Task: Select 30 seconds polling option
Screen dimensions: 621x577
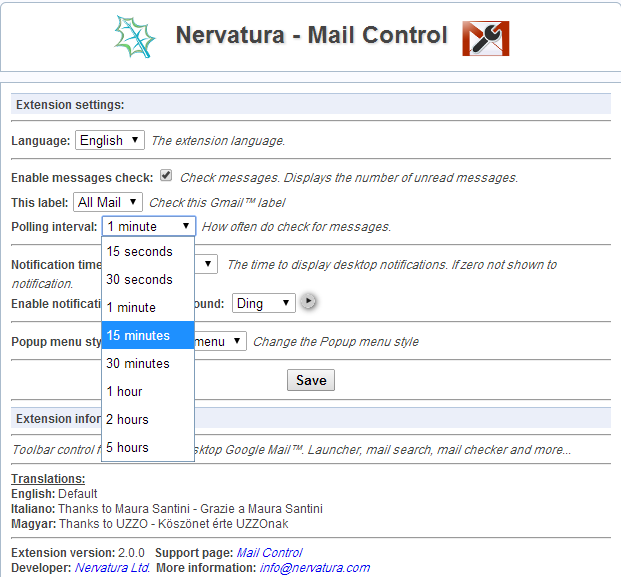Action: (148, 279)
